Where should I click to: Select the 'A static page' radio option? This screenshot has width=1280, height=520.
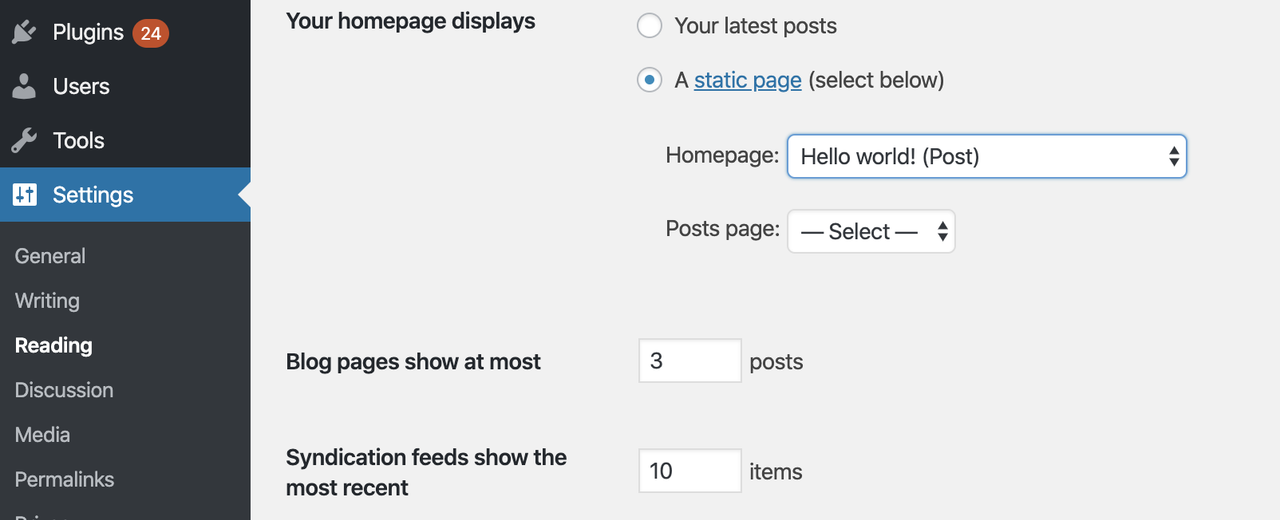650,80
